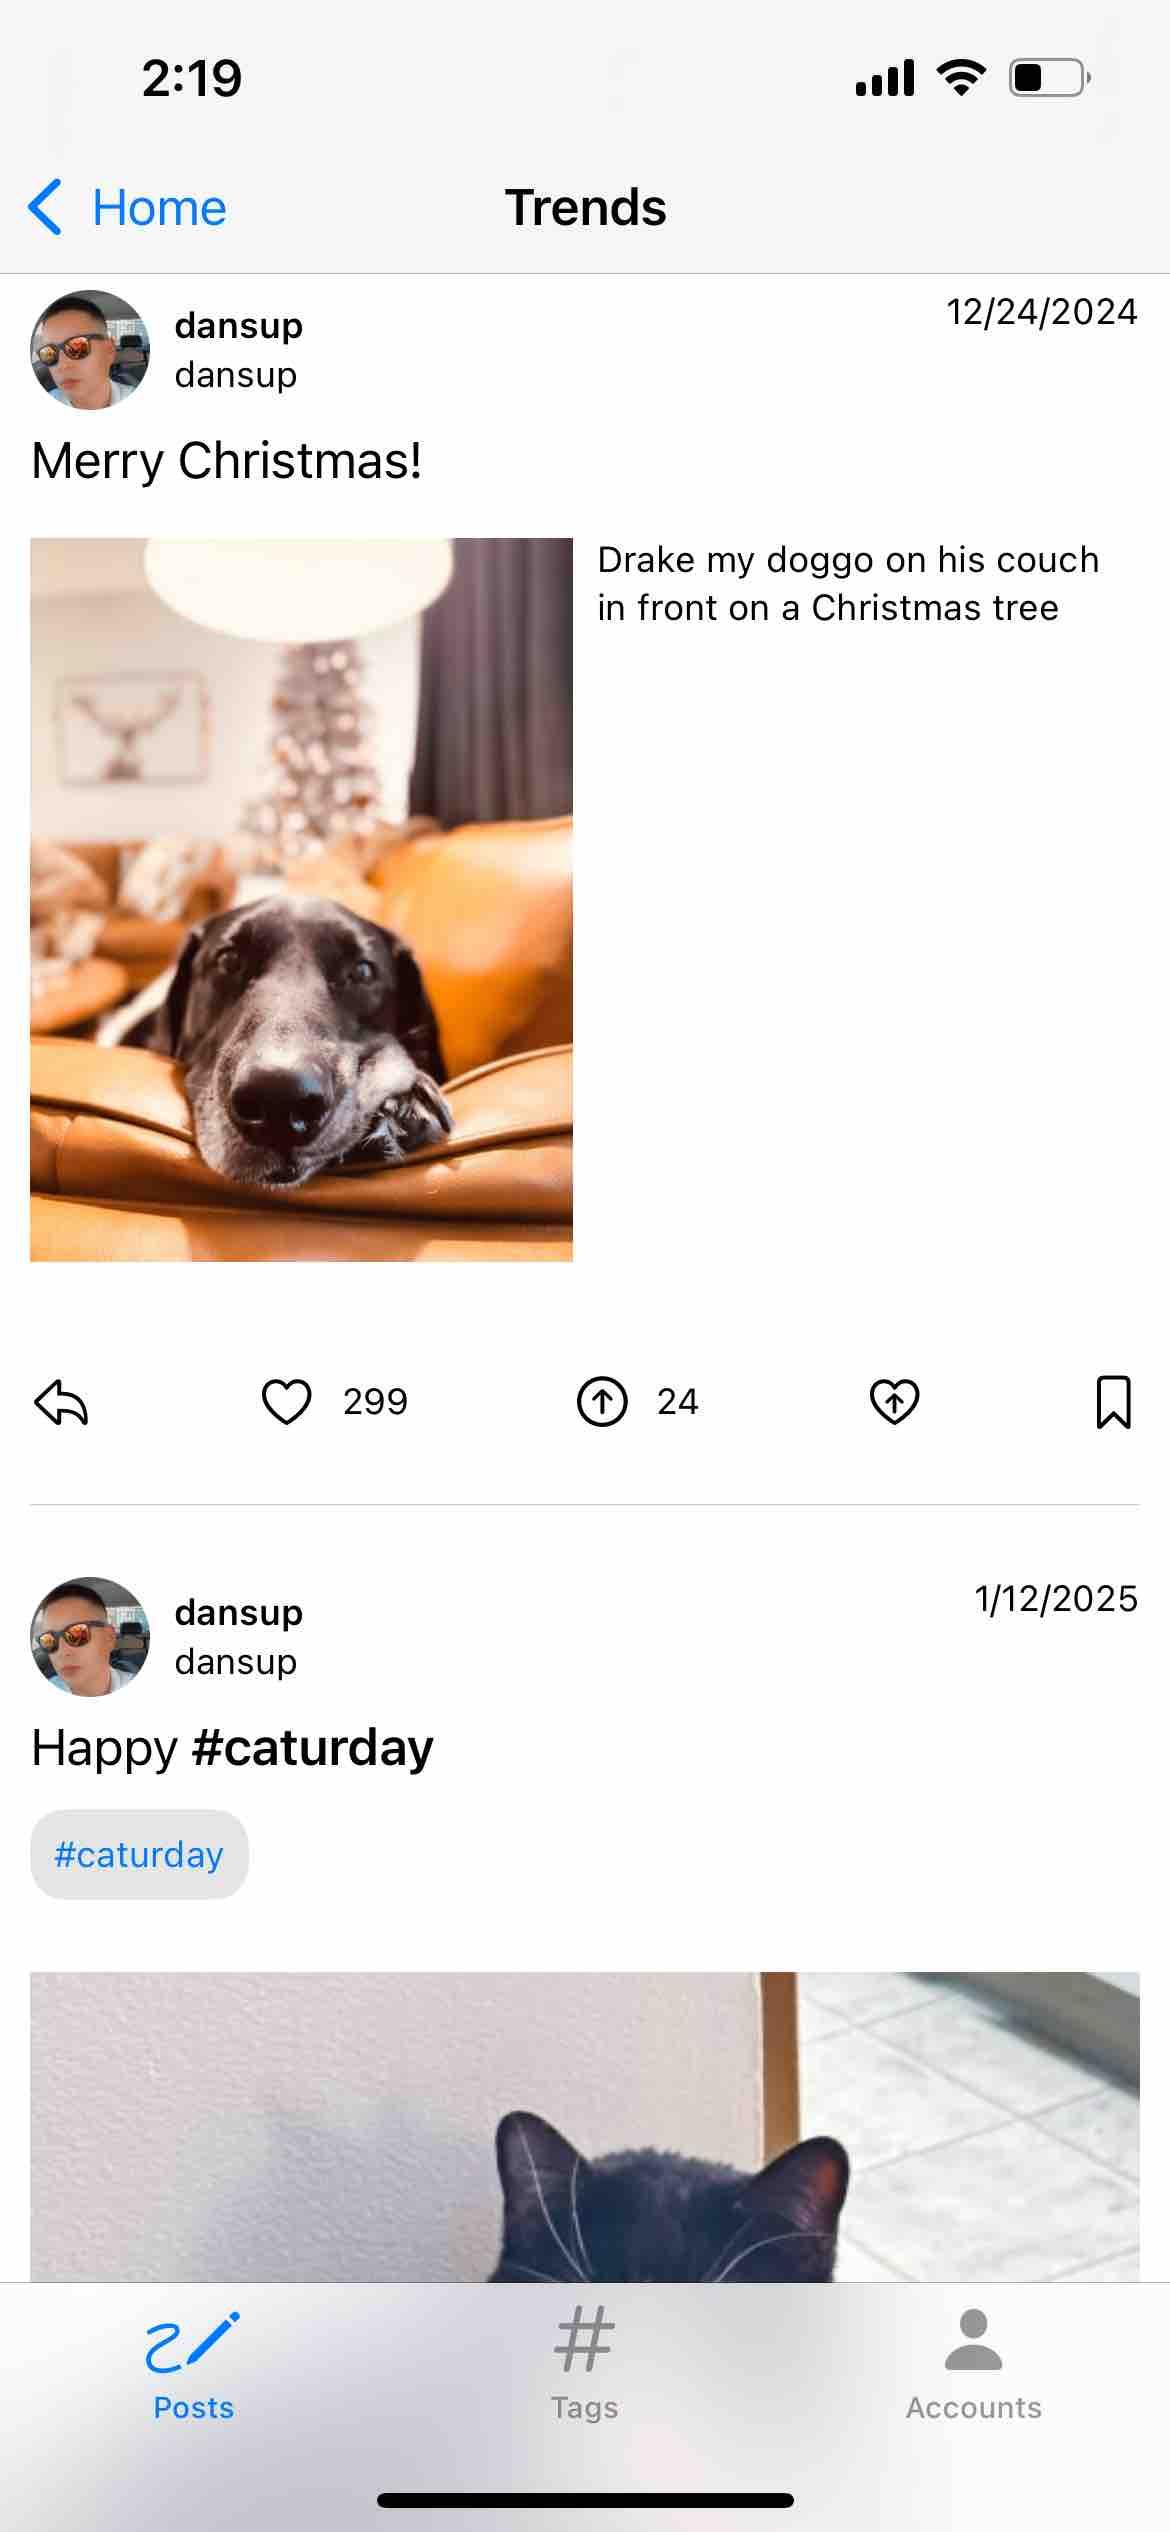Viewport: 1170px width, 2532px height.
Task: Like the Merry Christmas post with the heart icon
Action: click(x=287, y=1402)
